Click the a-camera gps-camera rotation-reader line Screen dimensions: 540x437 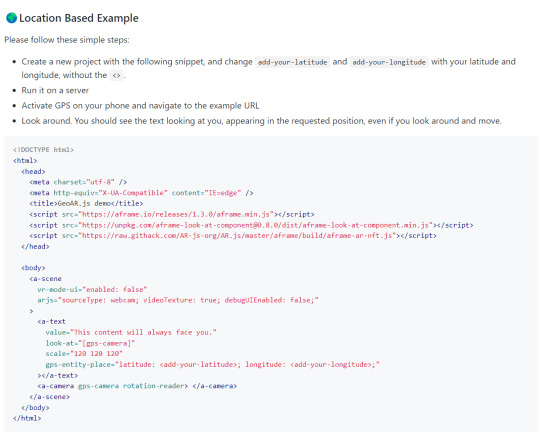137,386
